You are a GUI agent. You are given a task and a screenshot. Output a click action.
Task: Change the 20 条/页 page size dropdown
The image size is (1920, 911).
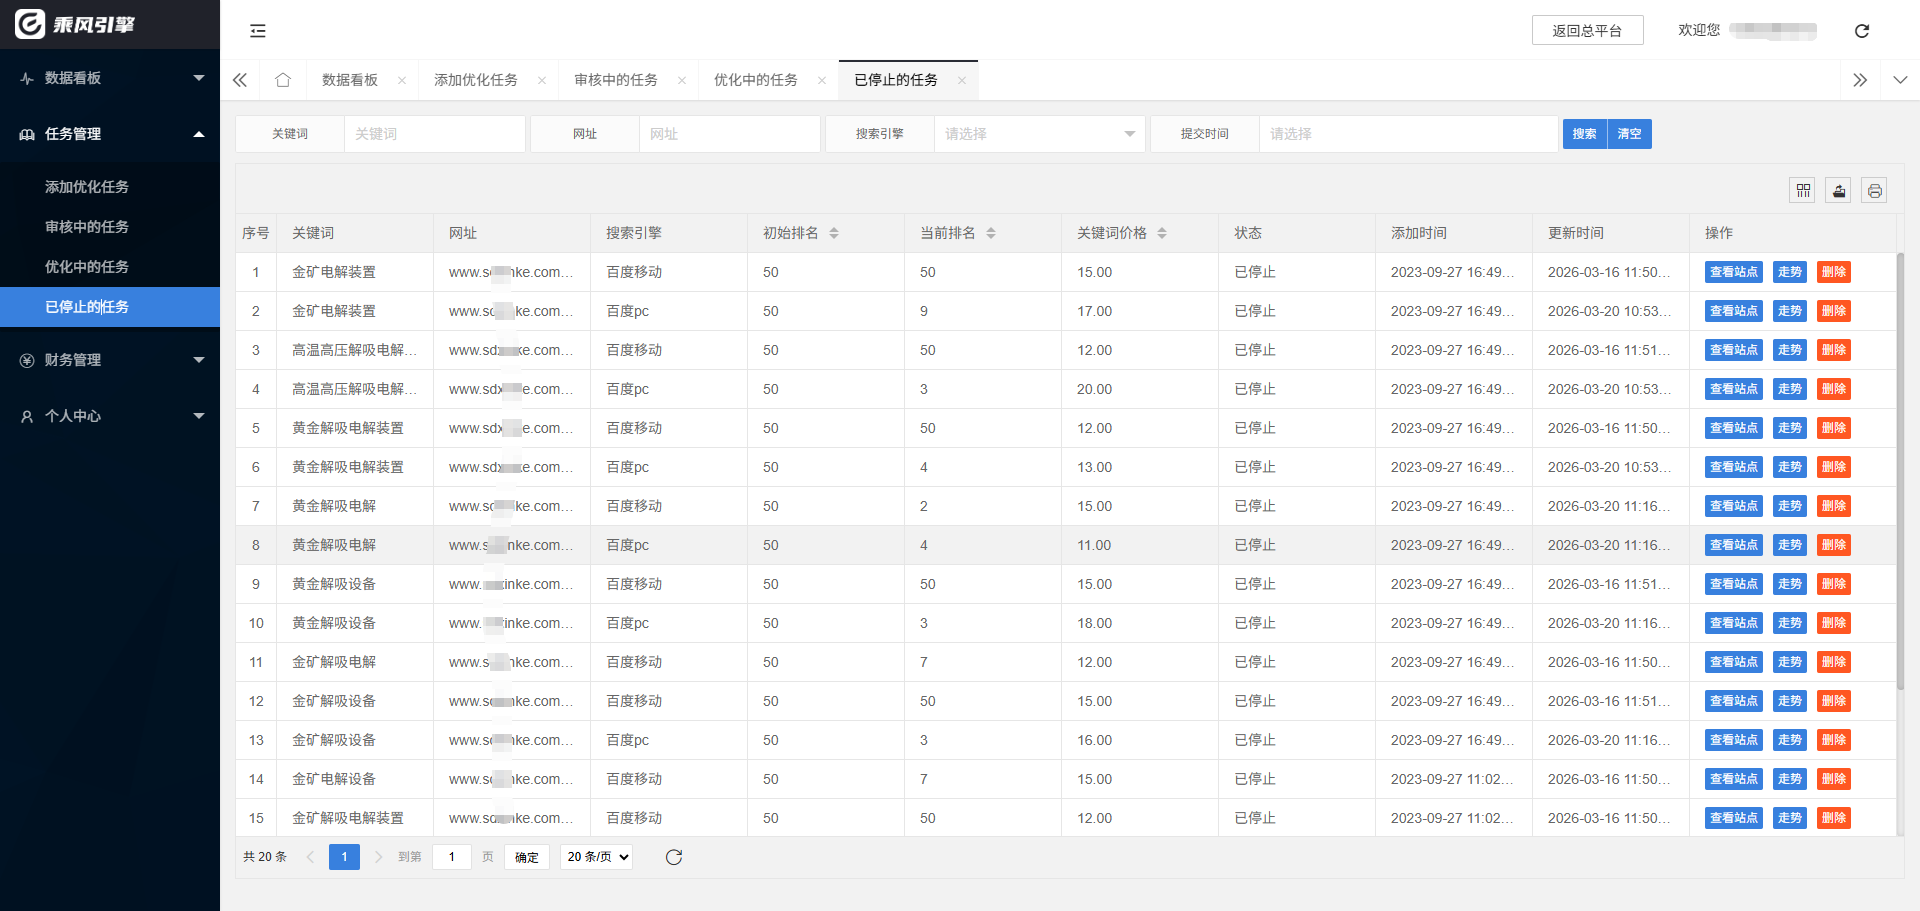597,857
